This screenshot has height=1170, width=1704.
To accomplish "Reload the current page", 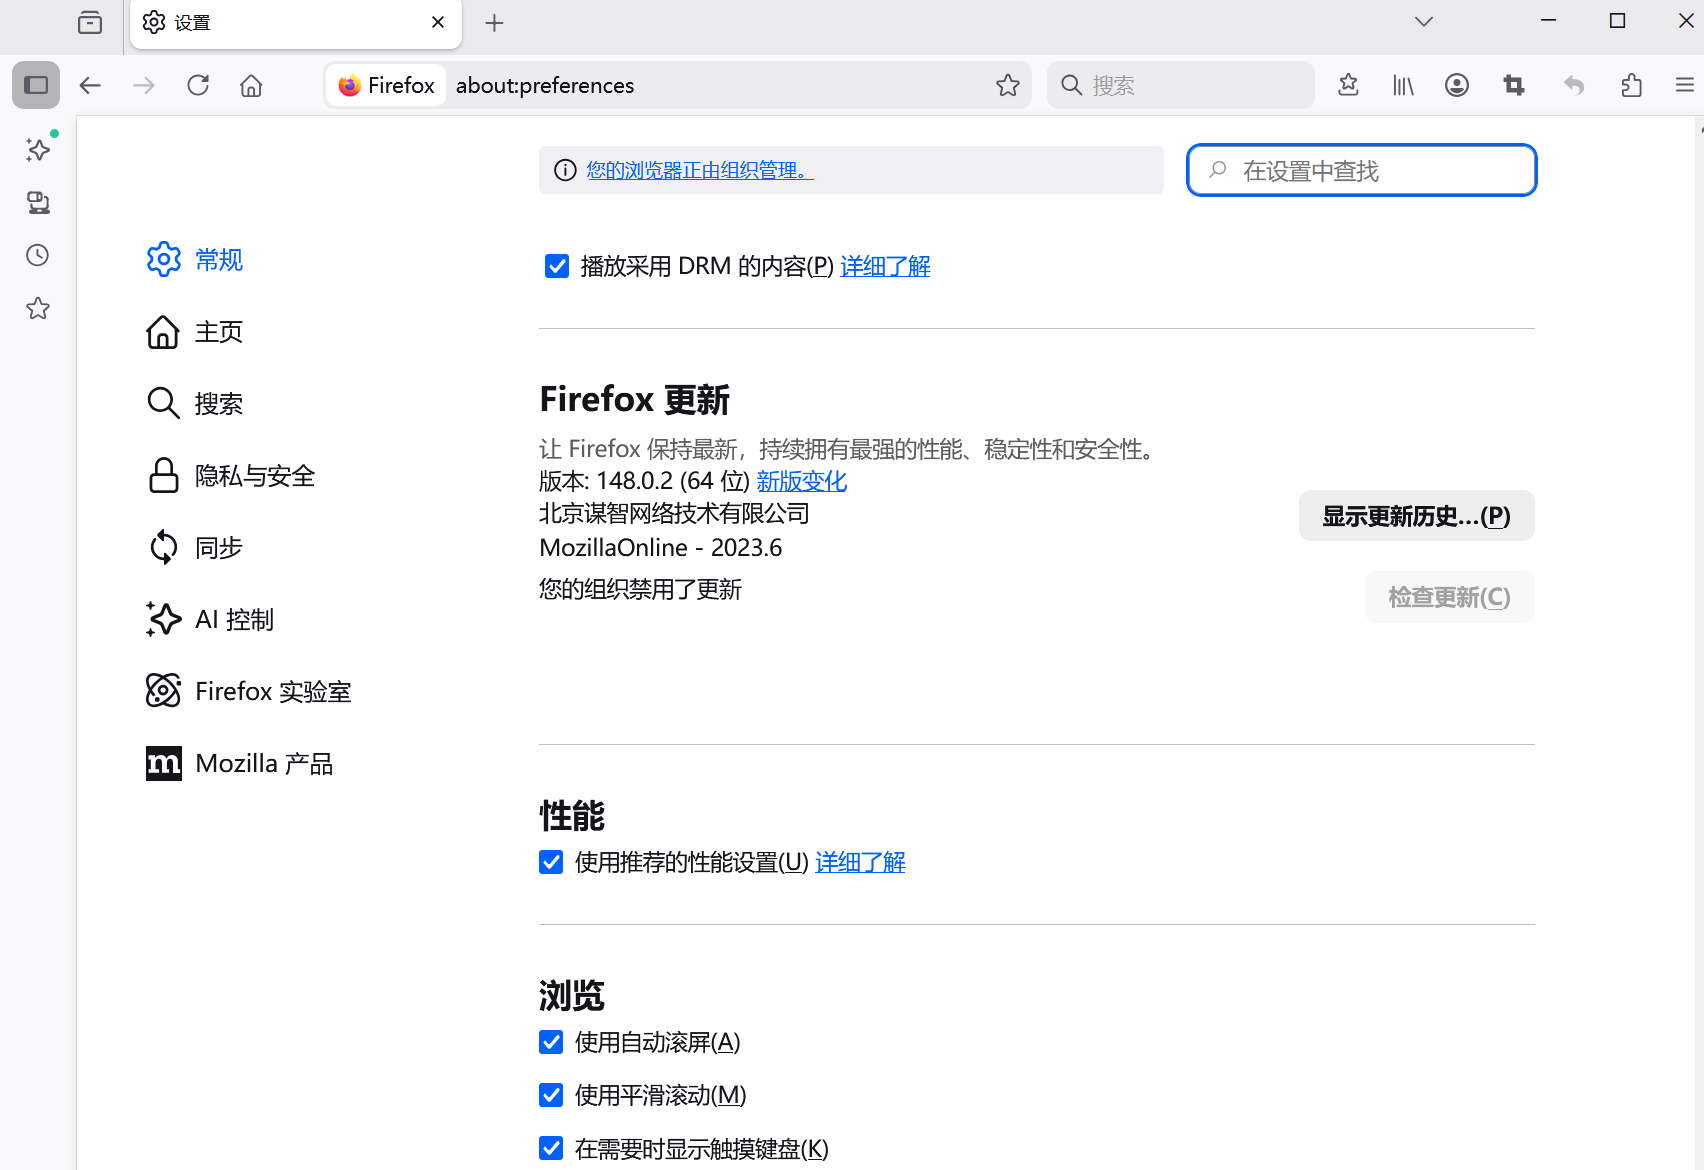I will (x=198, y=85).
